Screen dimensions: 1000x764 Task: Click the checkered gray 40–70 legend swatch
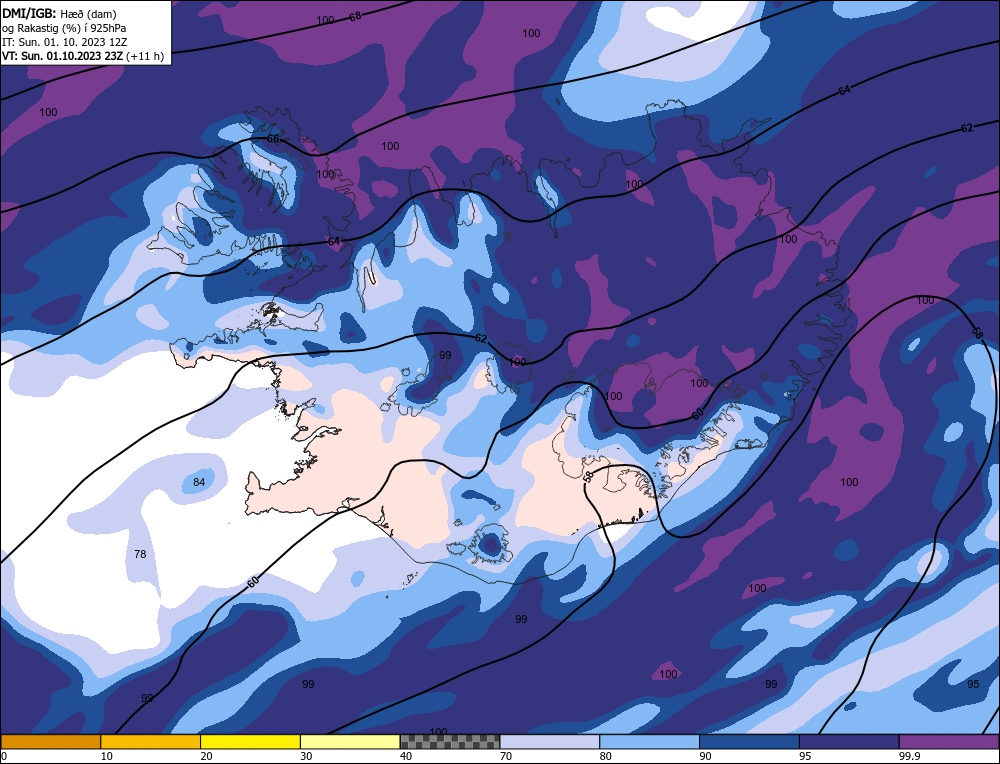pyautogui.click(x=450, y=741)
